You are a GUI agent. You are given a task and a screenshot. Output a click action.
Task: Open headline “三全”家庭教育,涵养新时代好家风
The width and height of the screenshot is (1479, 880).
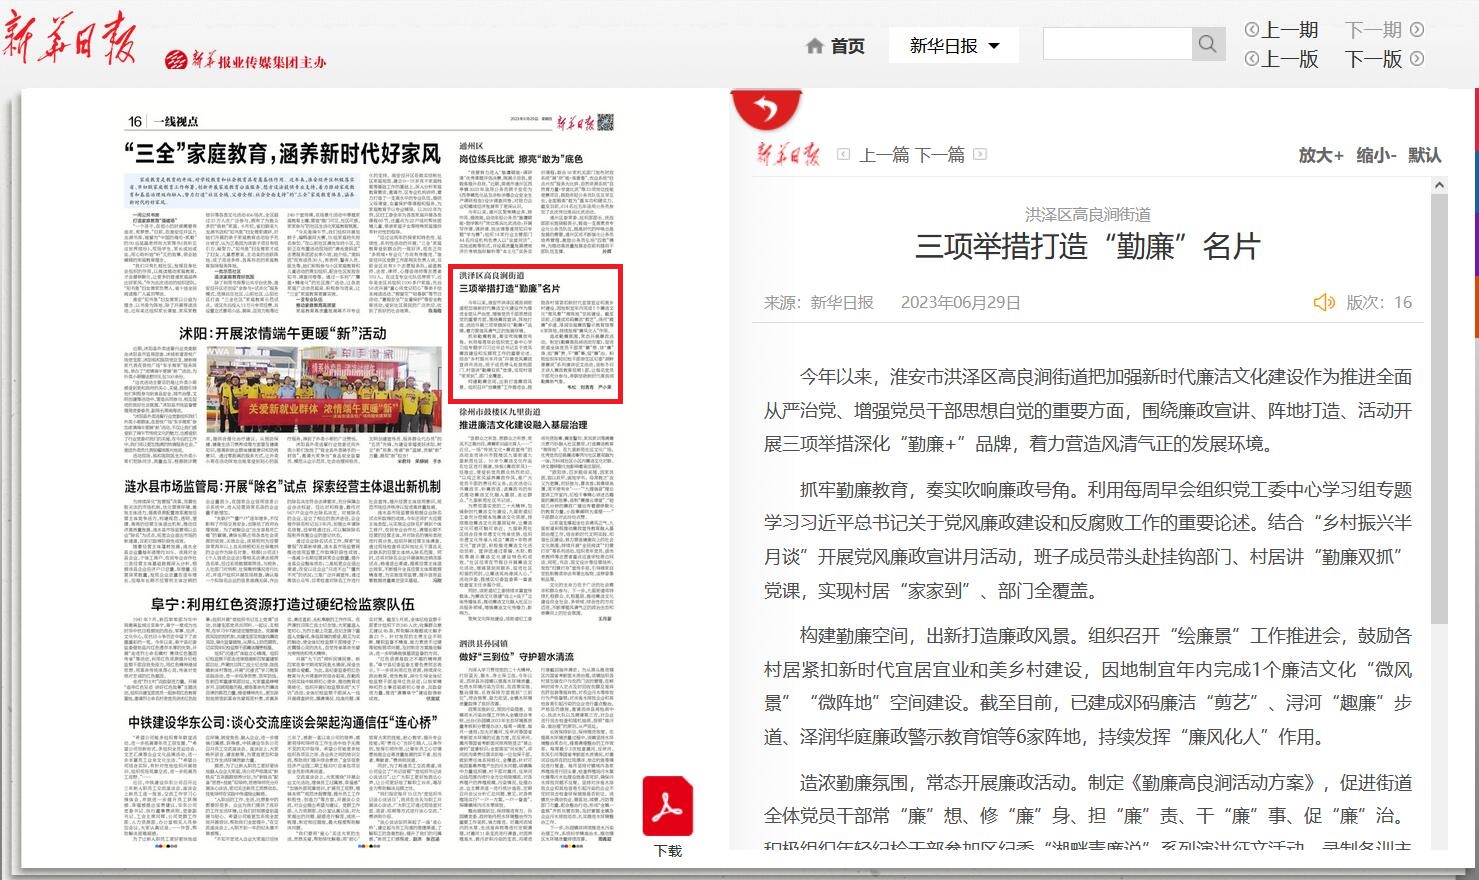(283, 154)
